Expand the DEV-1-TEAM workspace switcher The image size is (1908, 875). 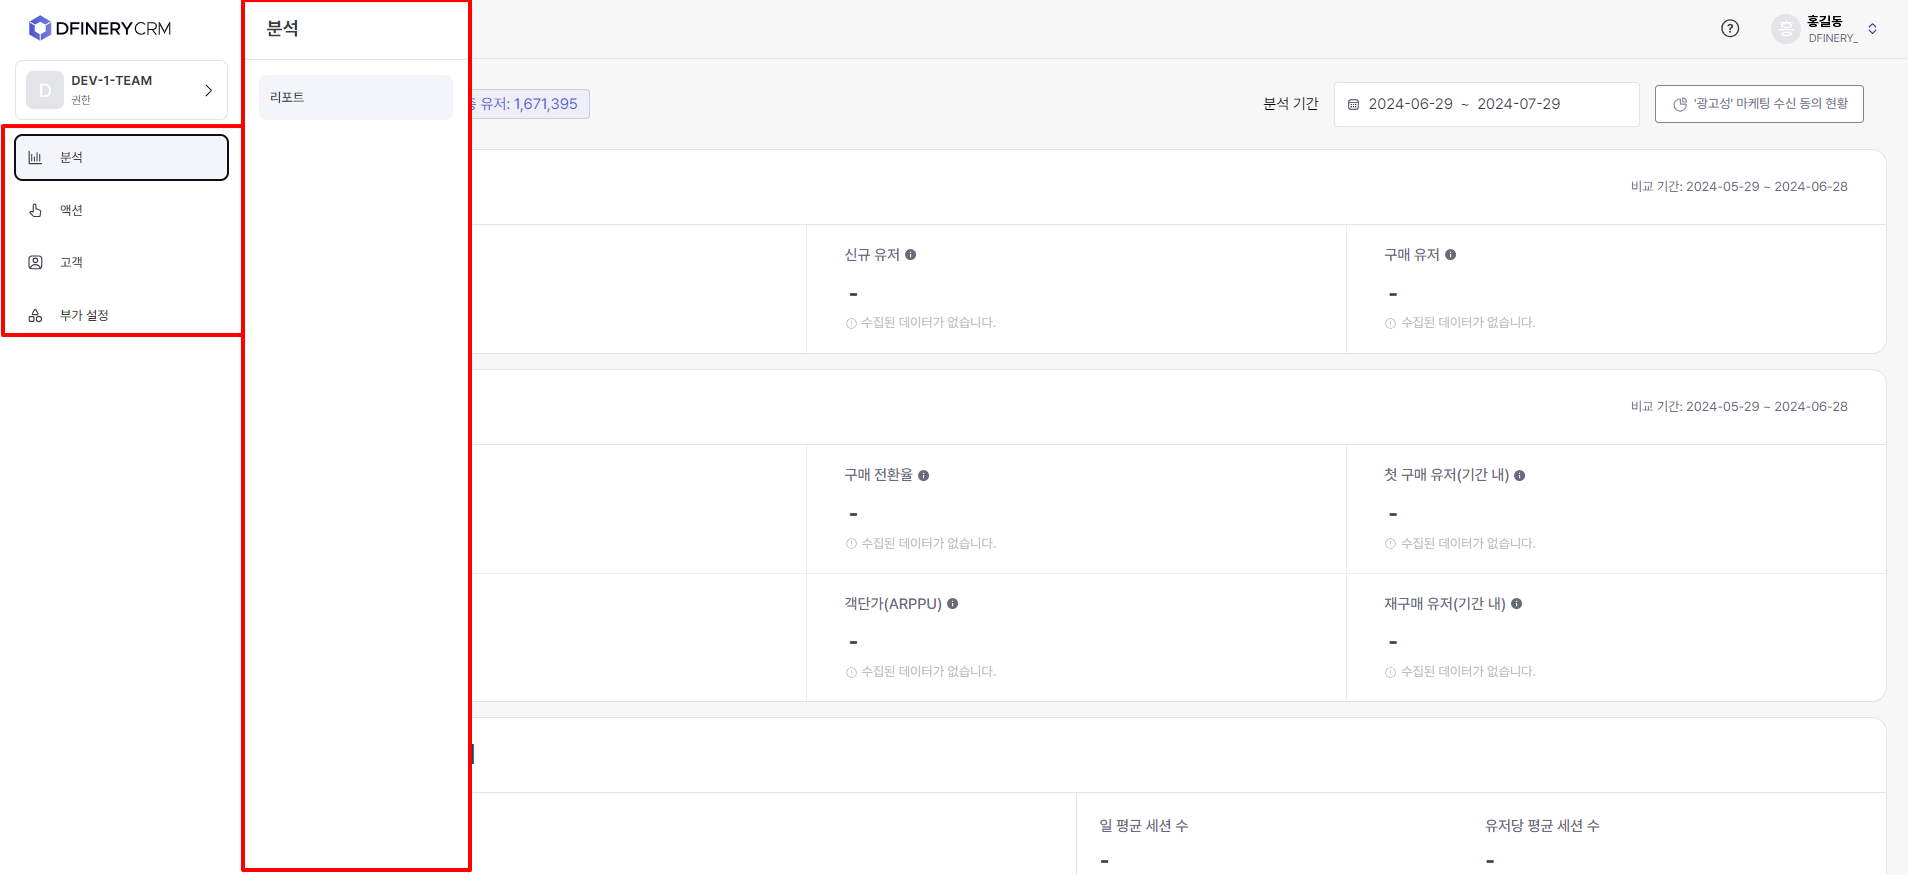pos(121,90)
